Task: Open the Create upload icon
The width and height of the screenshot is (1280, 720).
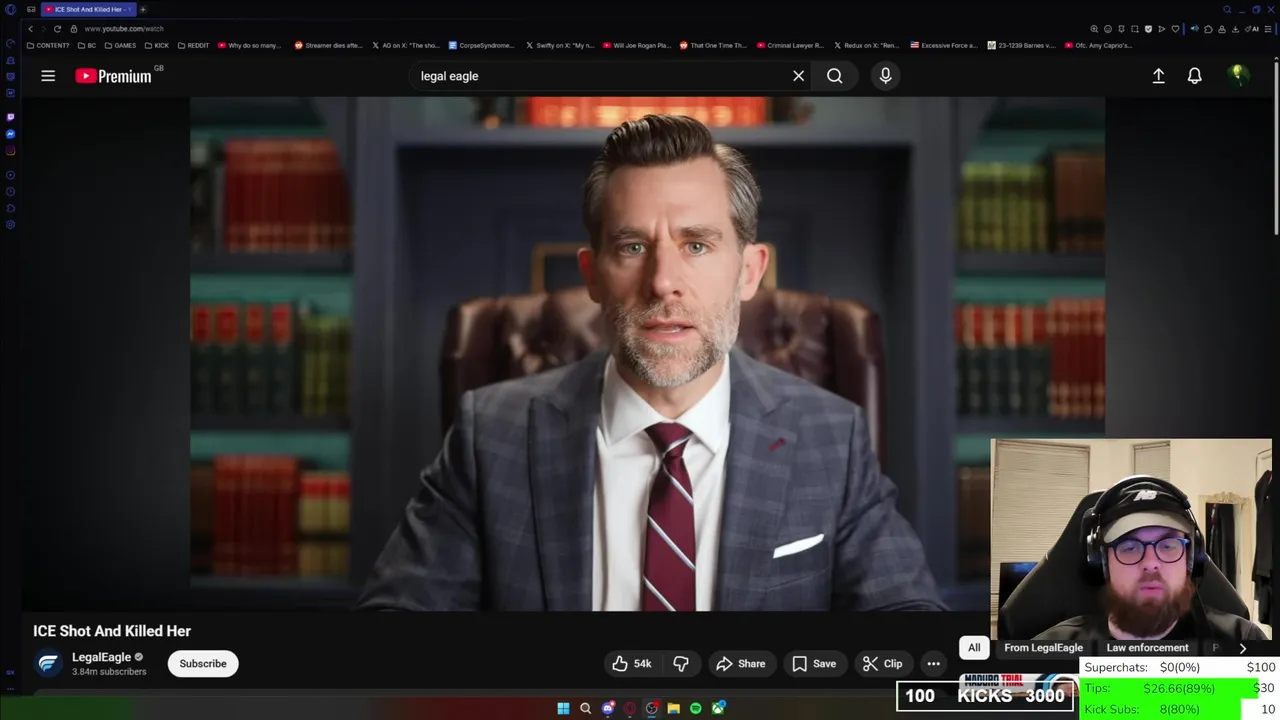Action: pyautogui.click(x=1158, y=76)
